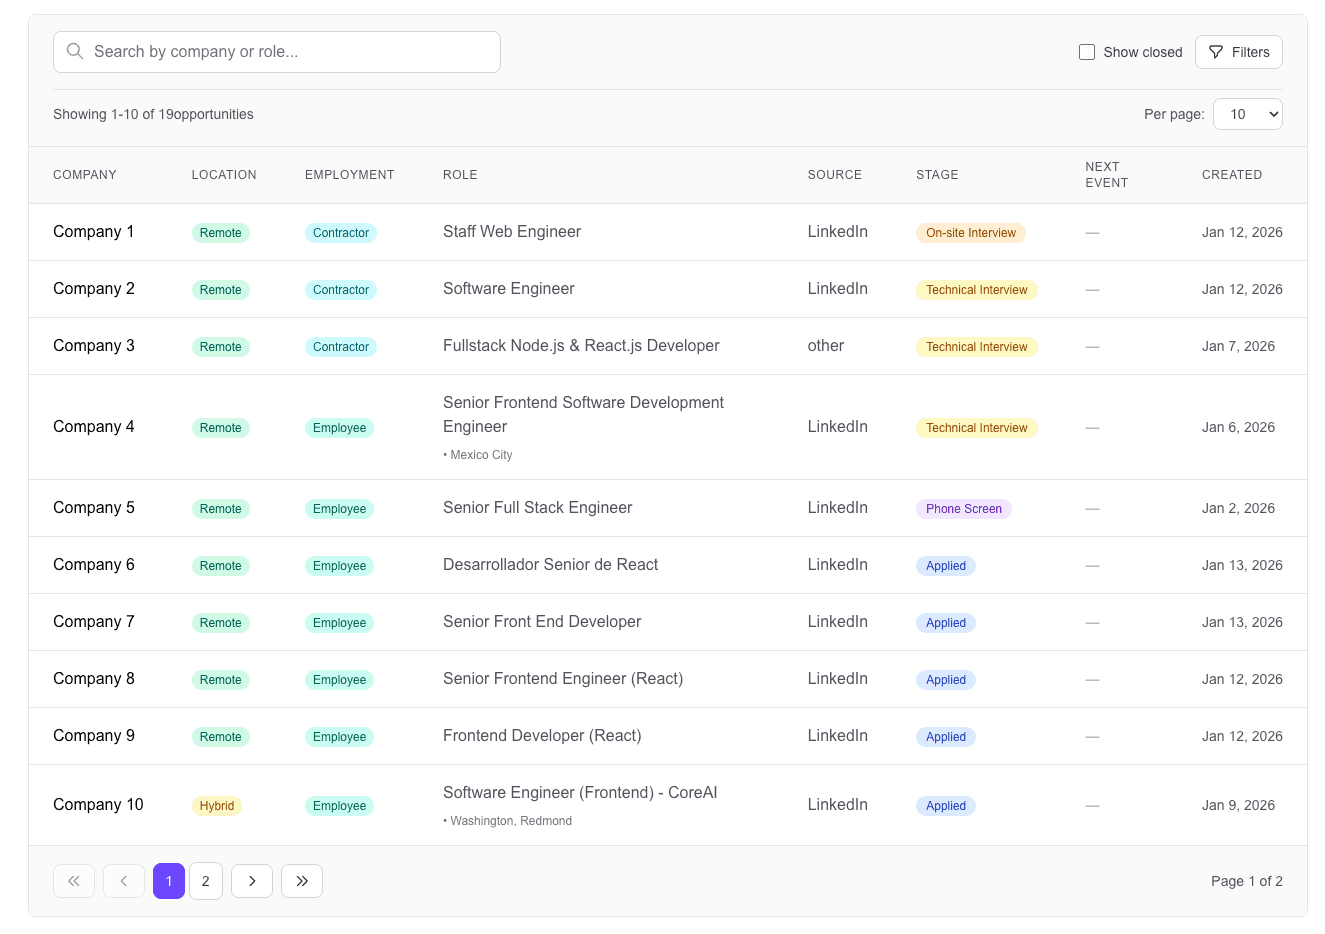The height and width of the screenshot is (934, 1325).
Task: Sort by the Company column header
Action: point(85,175)
